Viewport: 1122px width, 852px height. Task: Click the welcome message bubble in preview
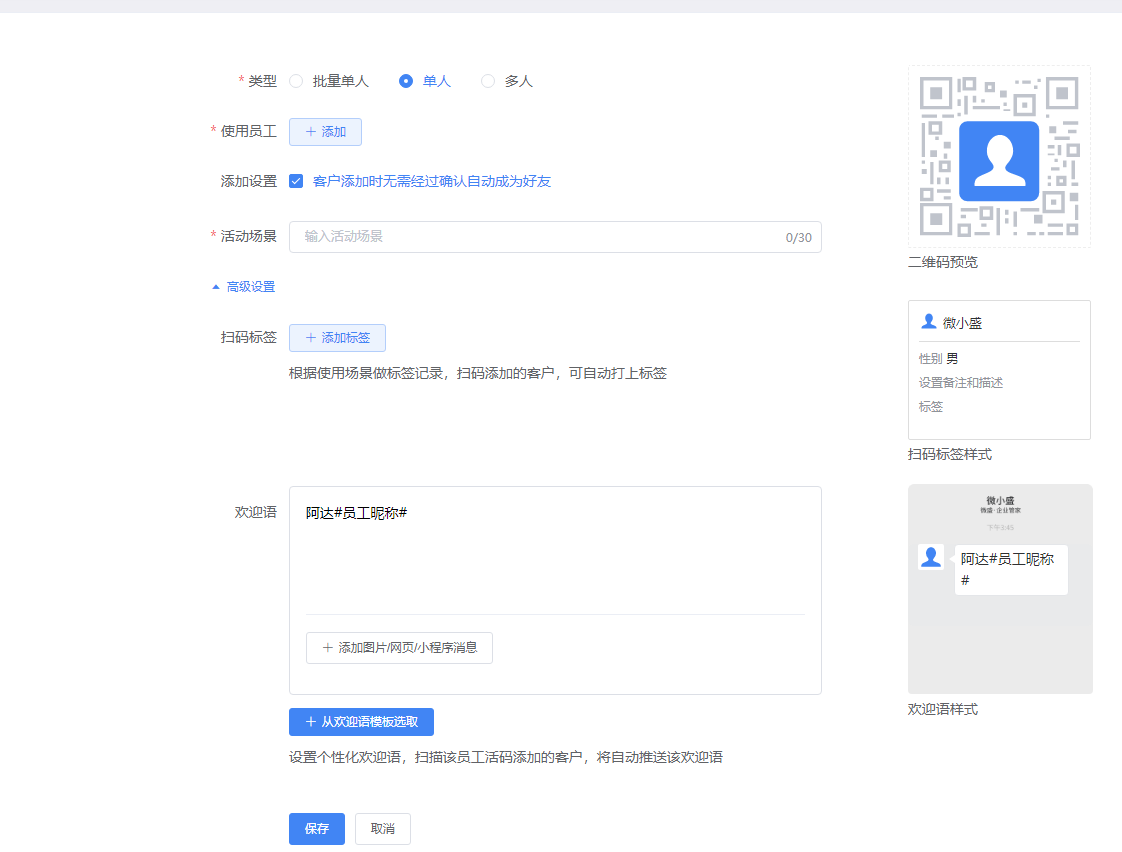[x=1010, y=569]
